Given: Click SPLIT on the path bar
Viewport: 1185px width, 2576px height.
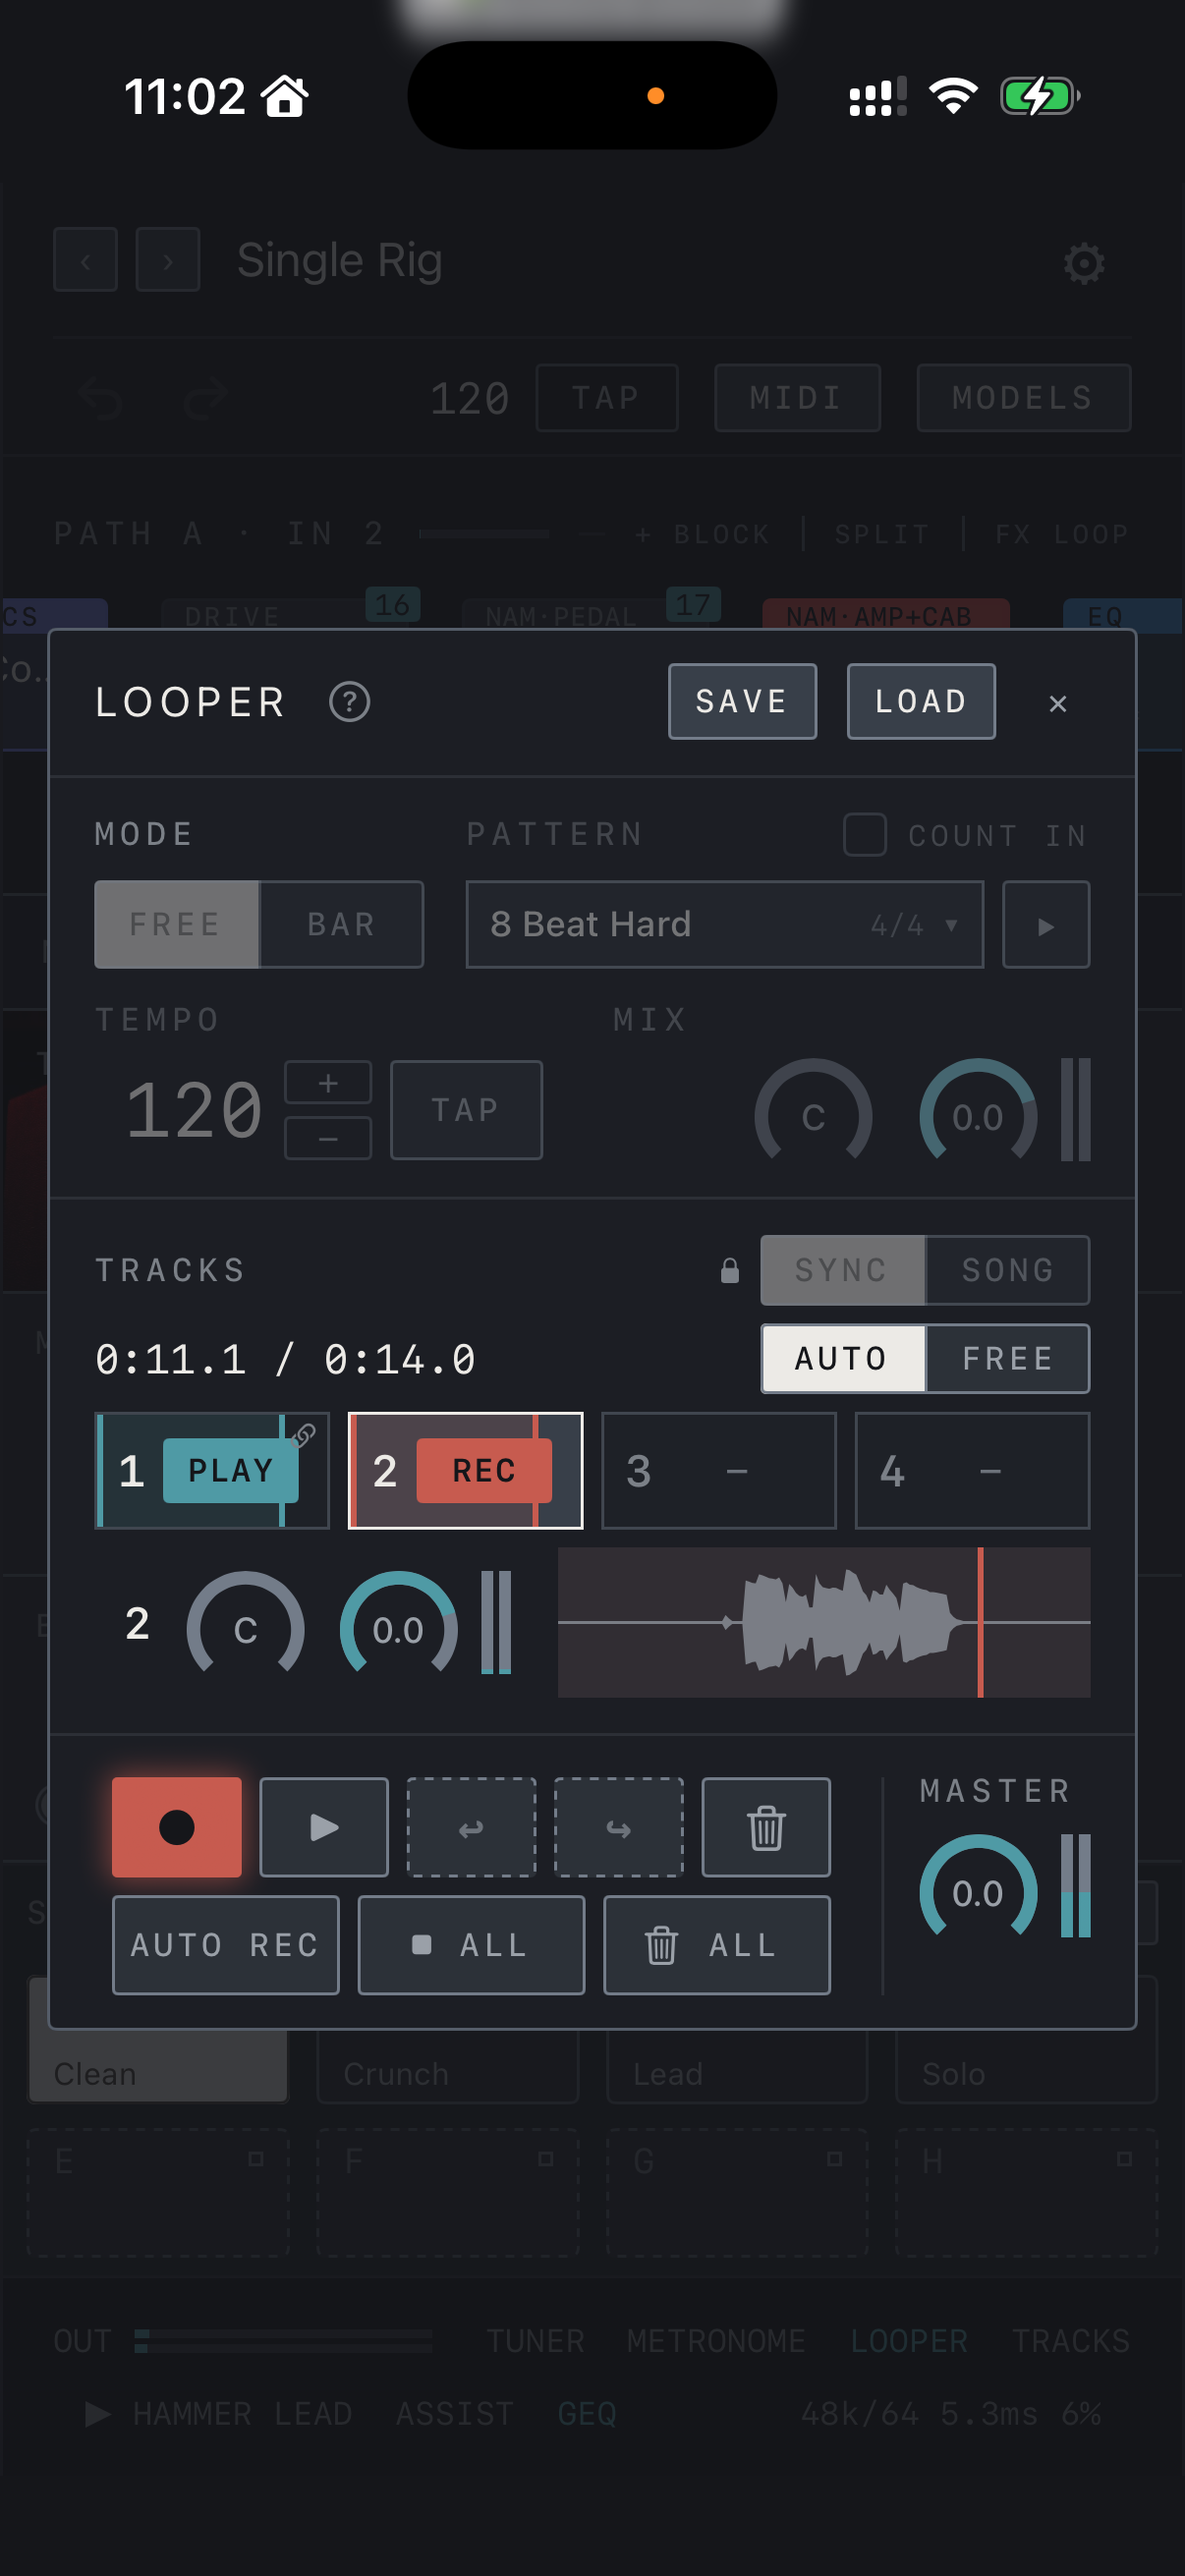Looking at the screenshot, I should 882,534.
